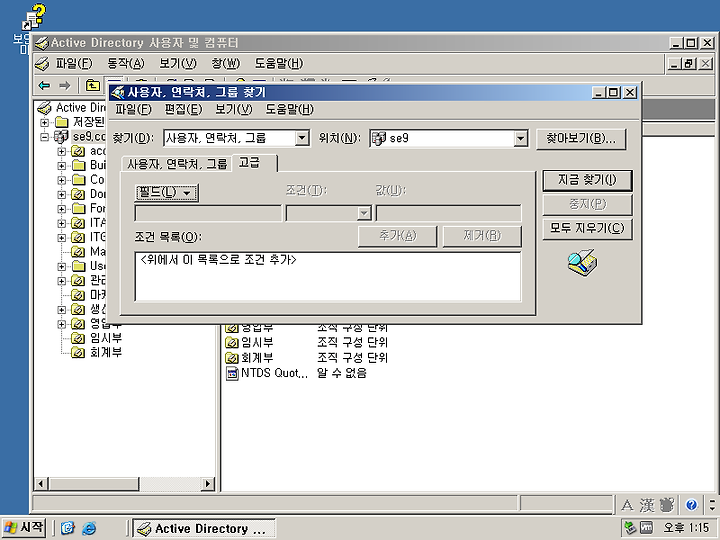Viewport: 720px width, 540px height.
Task: Click the Find dialog magnifier book icon
Action: pos(583,262)
